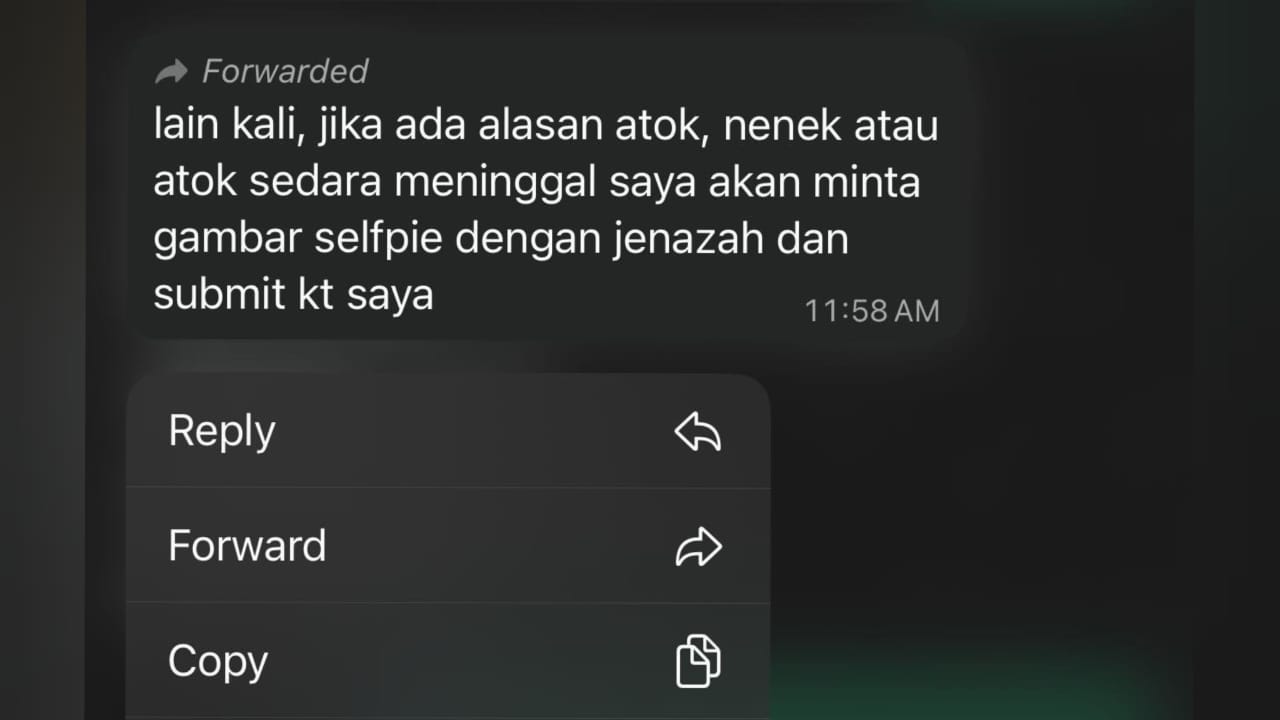Click the Reply curved arrow icon
The image size is (1280, 720).
tap(698, 432)
